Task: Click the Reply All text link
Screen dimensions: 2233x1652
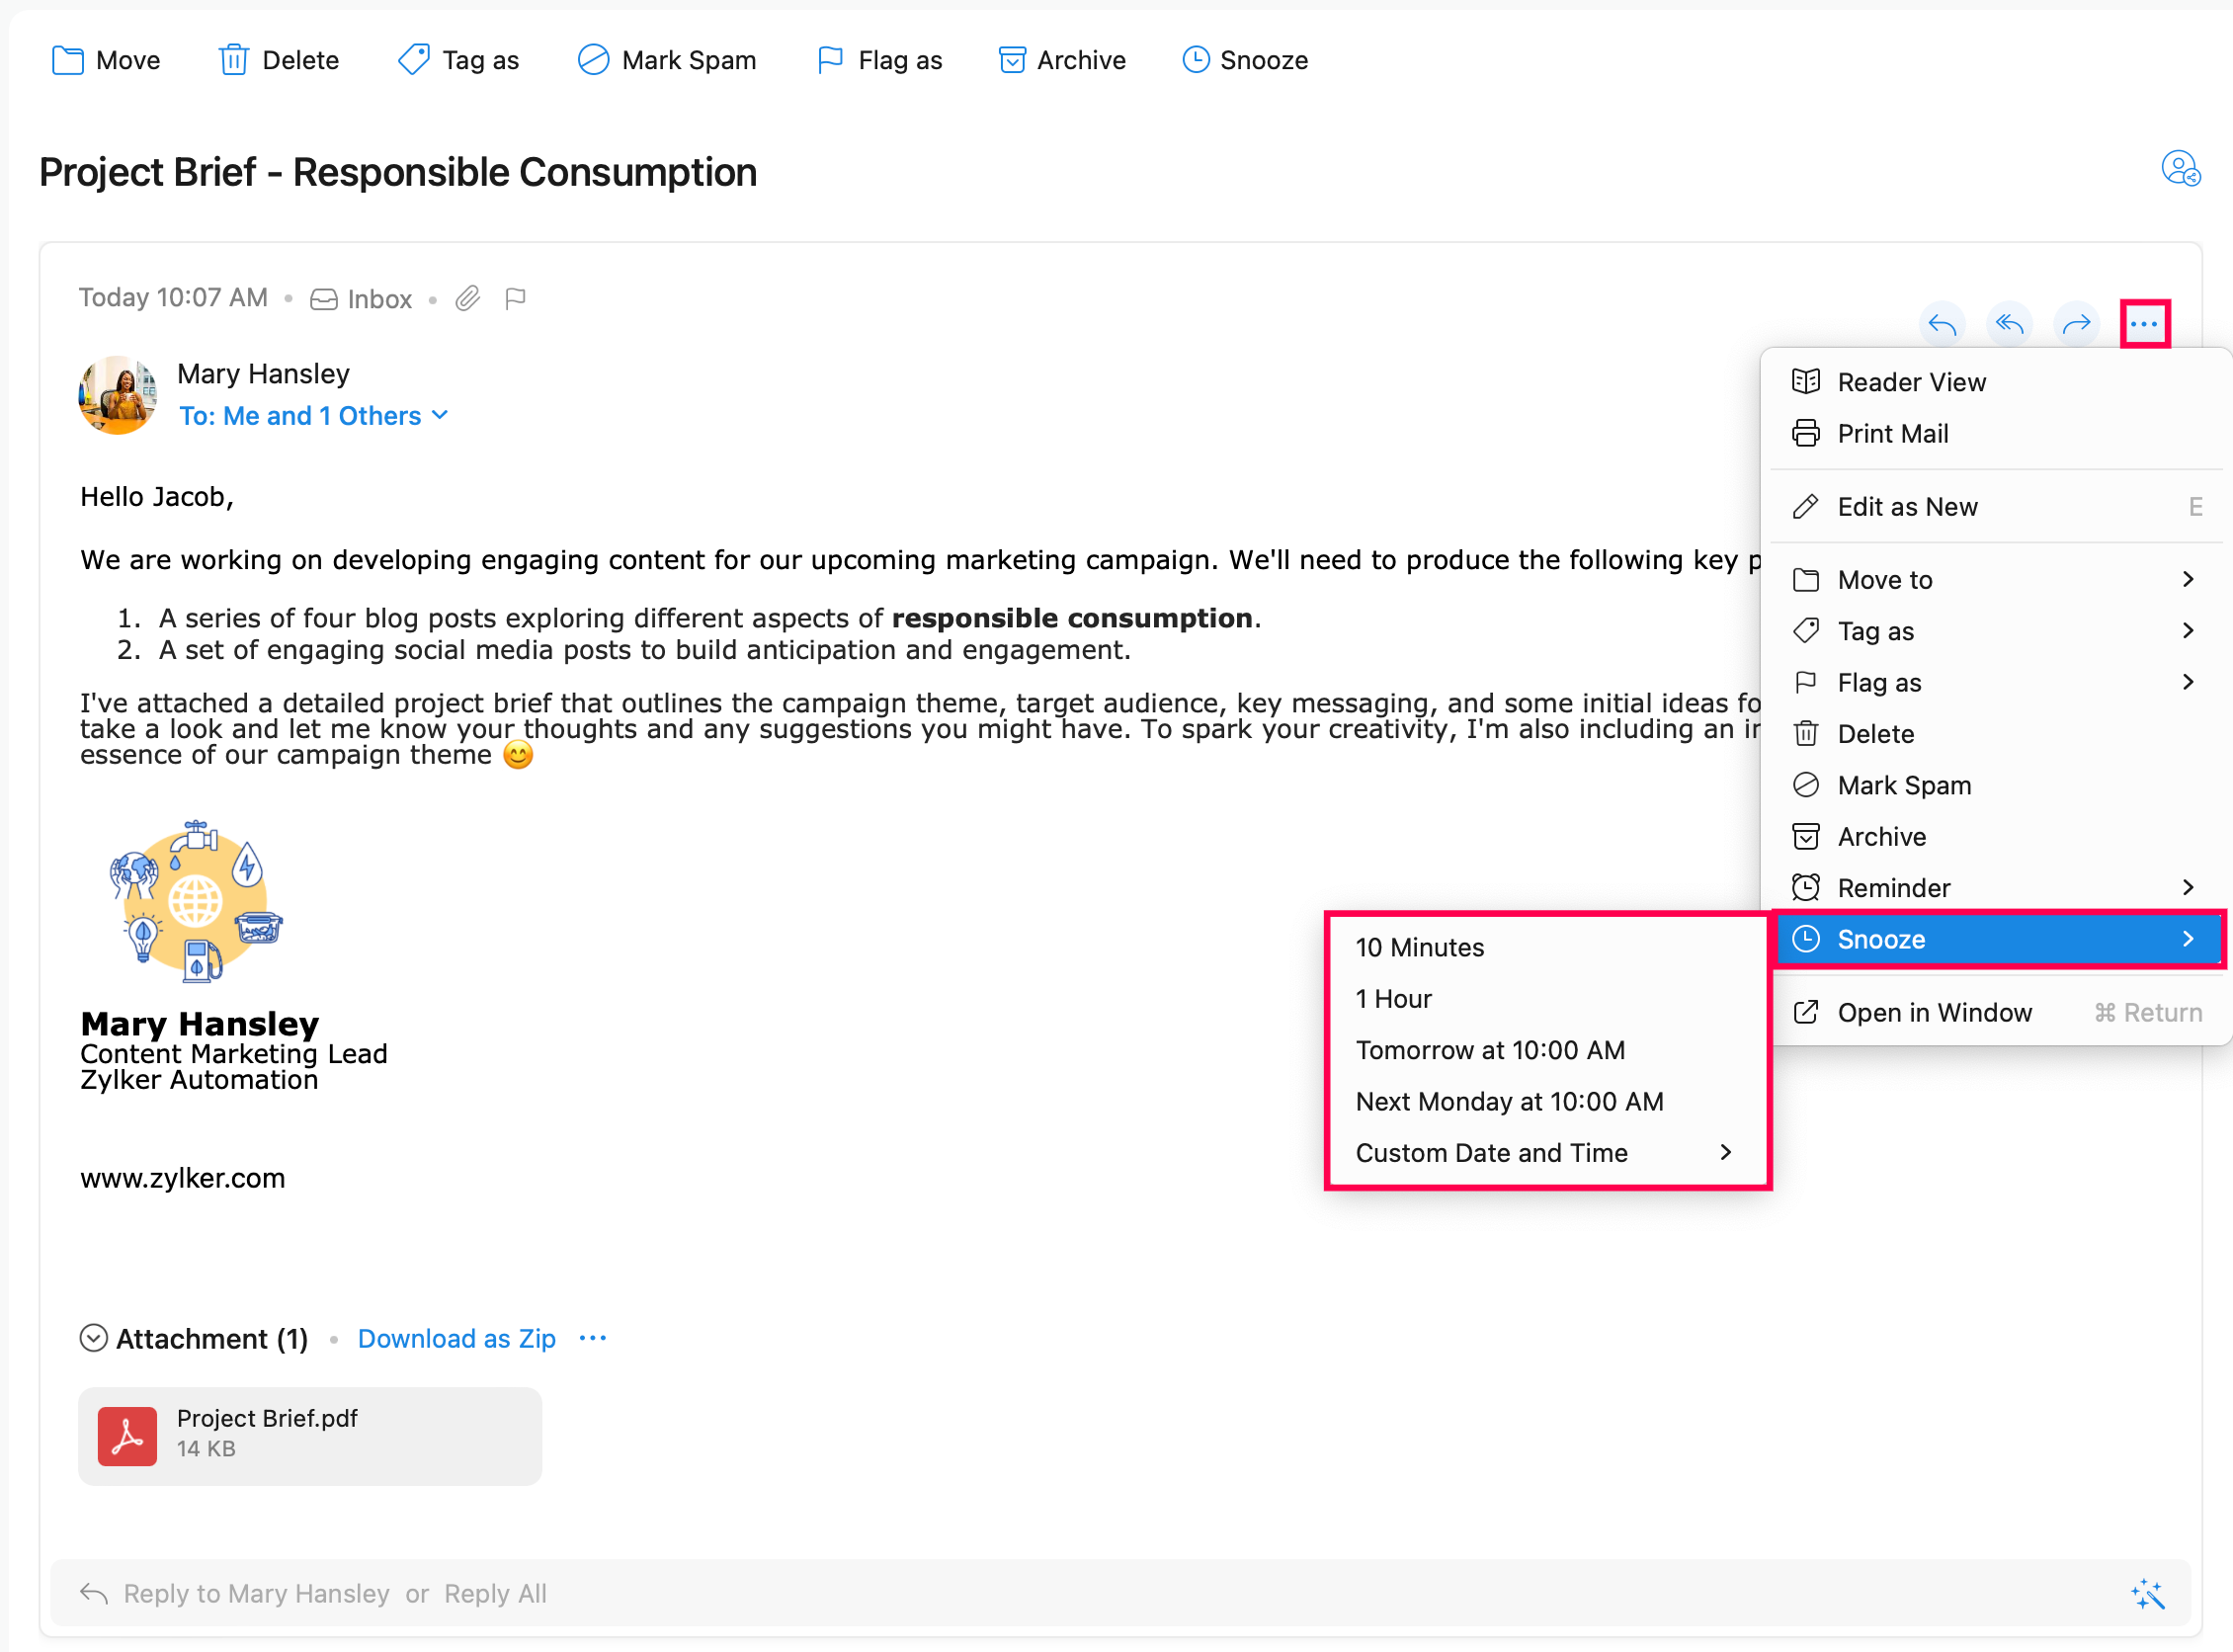Action: 495,1593
